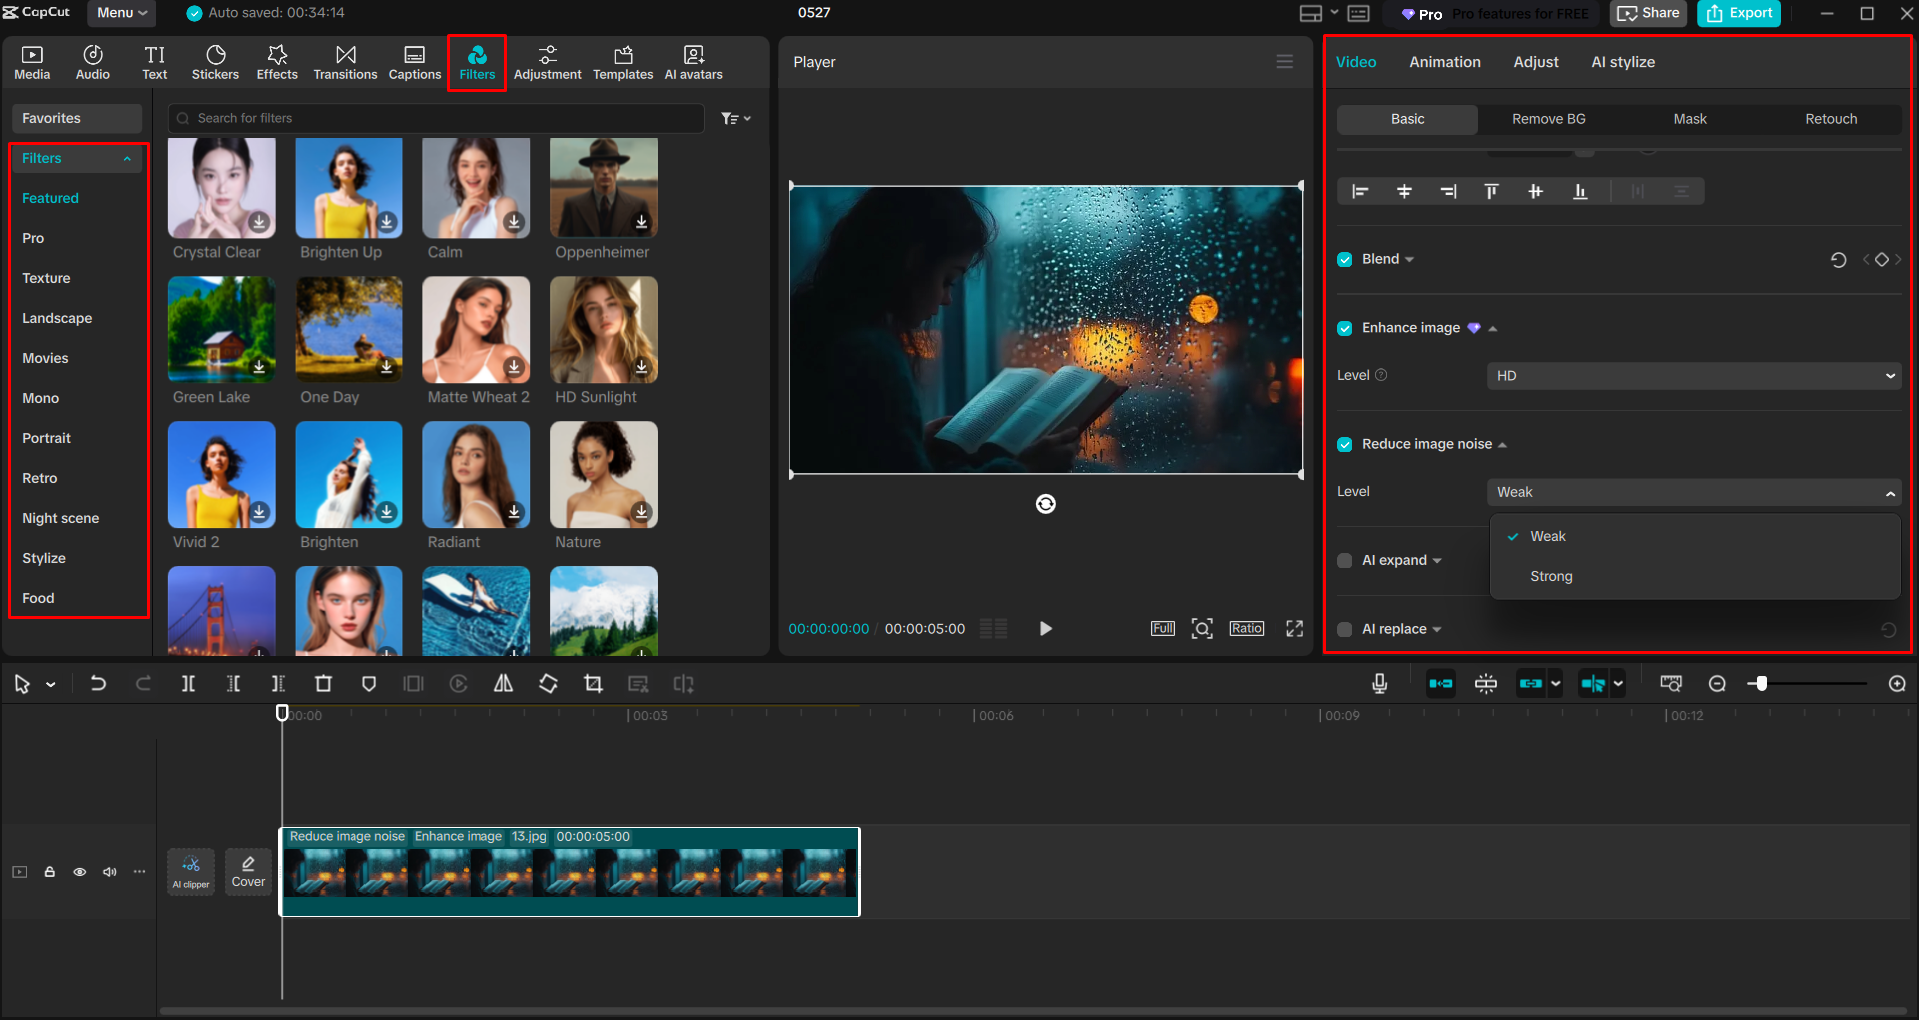Open the Stickers panel
This screenshot has height=1020, width=1919.
point(215,61)
